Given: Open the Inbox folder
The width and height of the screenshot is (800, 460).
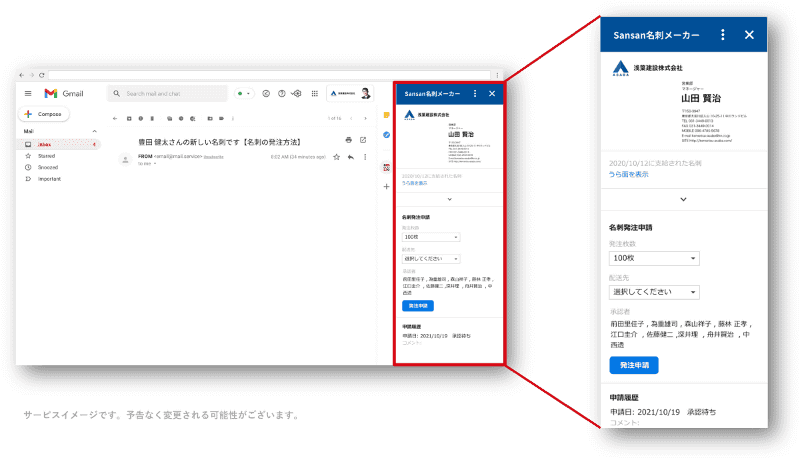Looking at the screenshot, I should pyautogui.click(x=59, y=145).
